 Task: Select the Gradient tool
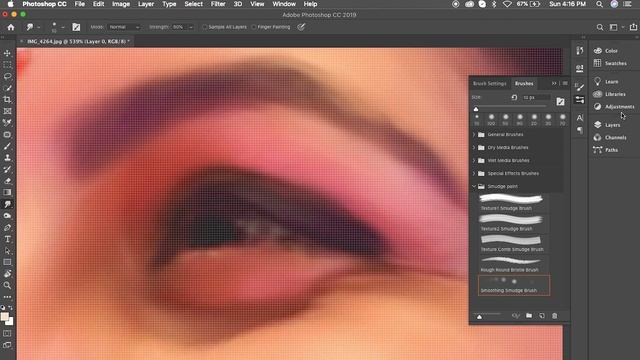[7, 192]
